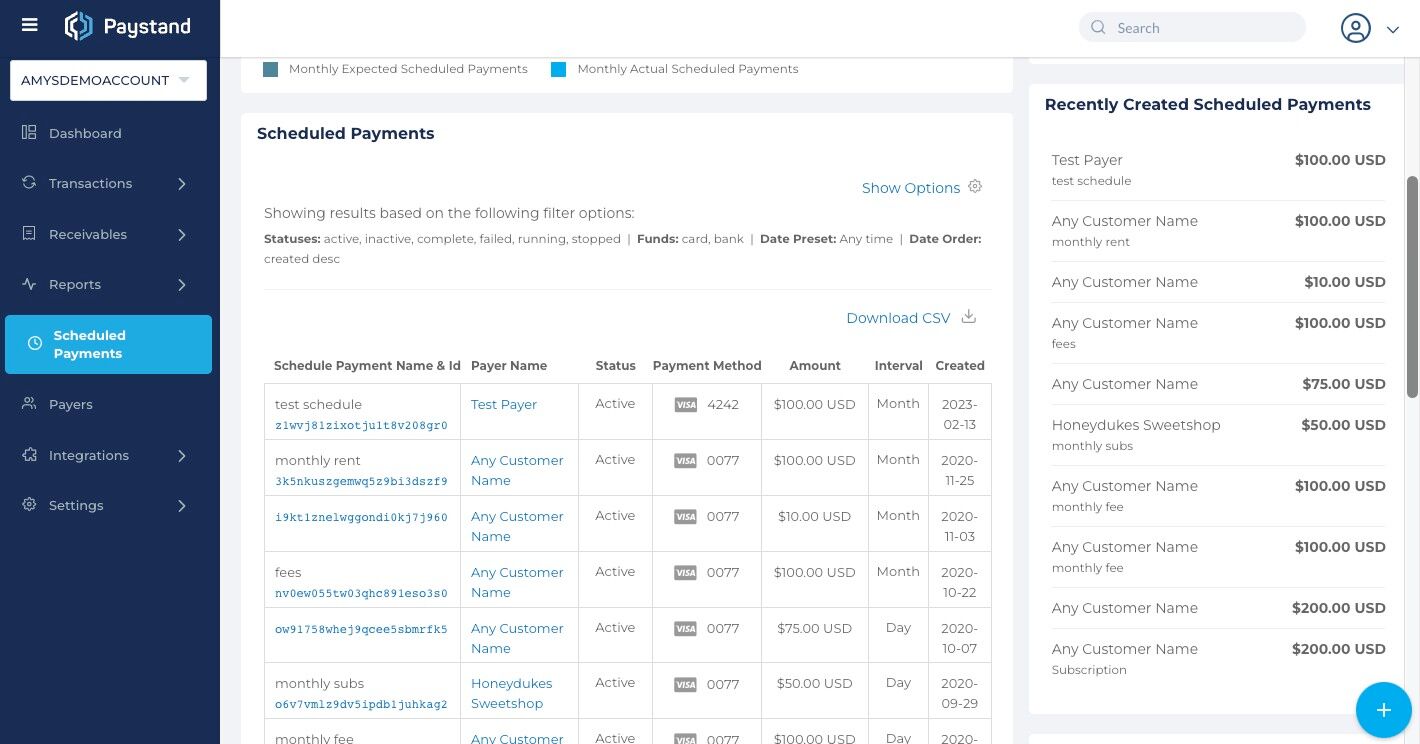
Task: Click the Transactions sidebar icon
Action: pos(30,183)
